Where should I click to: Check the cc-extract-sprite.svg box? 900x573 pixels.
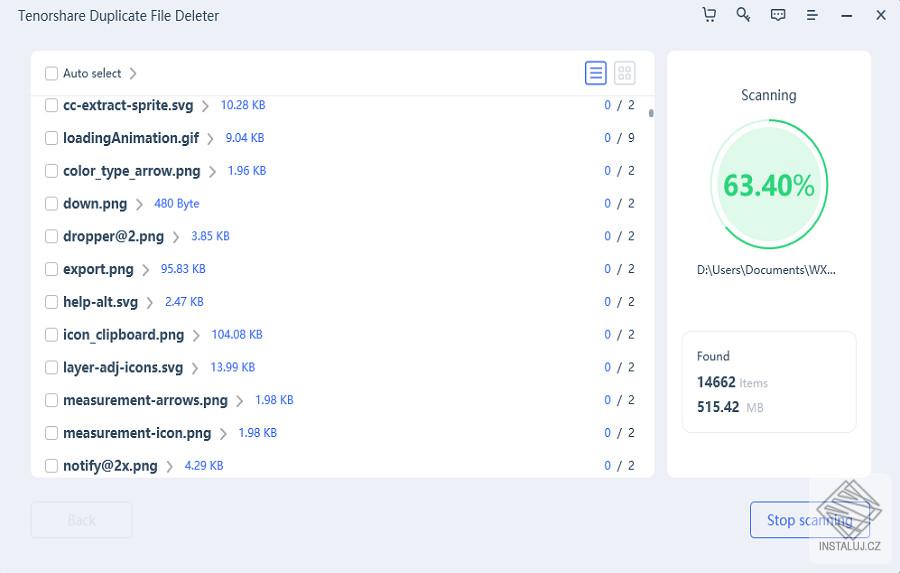pos(51,105)
